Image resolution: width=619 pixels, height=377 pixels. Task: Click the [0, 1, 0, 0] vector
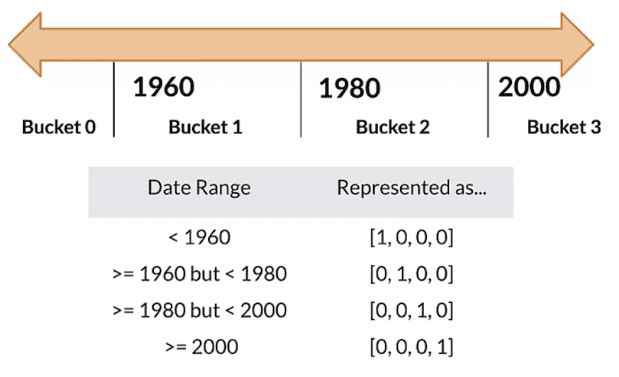coord(412,274)
